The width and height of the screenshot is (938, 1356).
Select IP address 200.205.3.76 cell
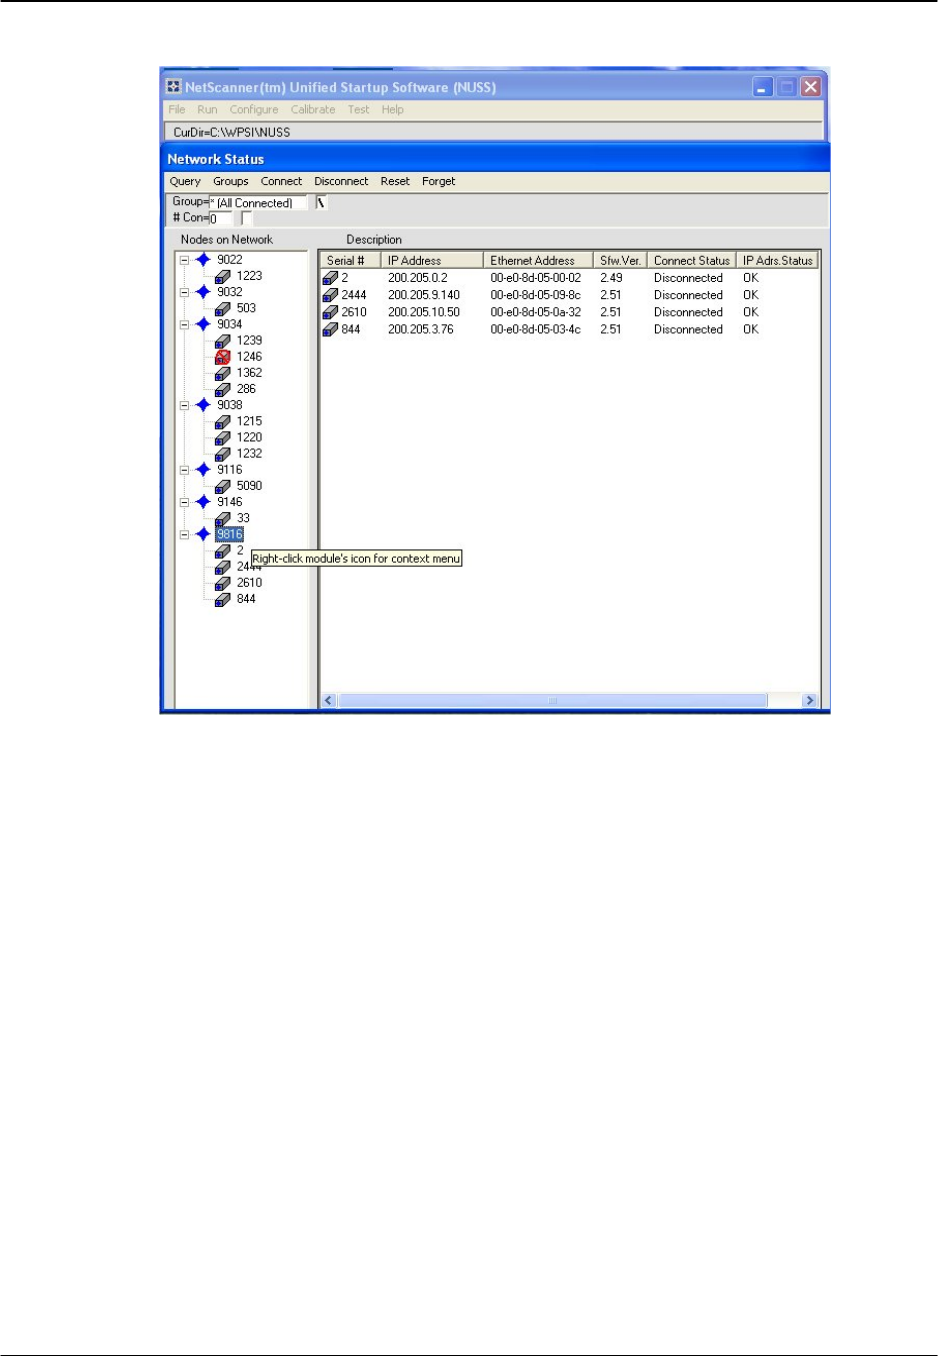(421, 329)
